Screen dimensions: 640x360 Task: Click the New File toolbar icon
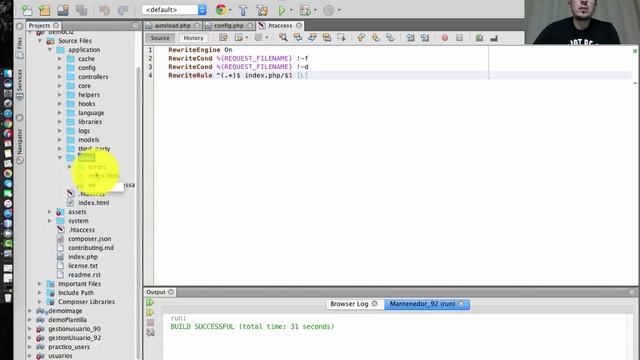point(27,10)
